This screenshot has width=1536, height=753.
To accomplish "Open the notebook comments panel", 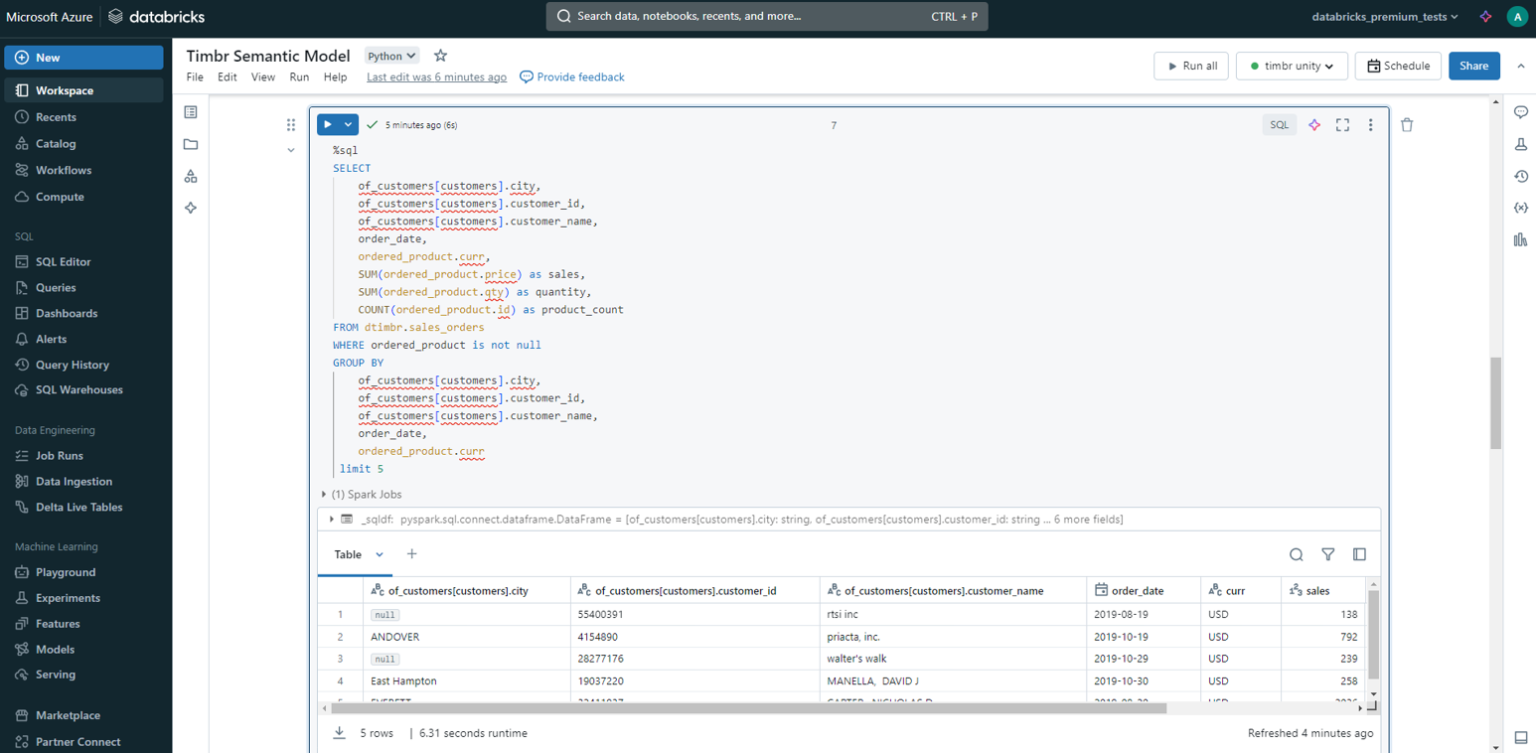I will [x=1520, y=112].
